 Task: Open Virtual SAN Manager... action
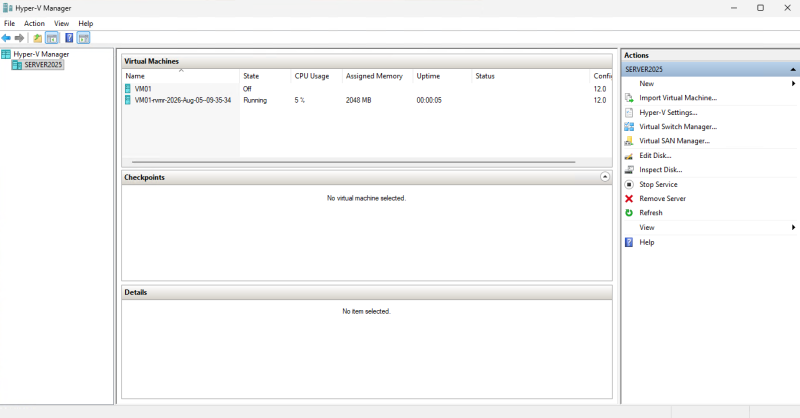pyautogui.click(x=674, y=141)
